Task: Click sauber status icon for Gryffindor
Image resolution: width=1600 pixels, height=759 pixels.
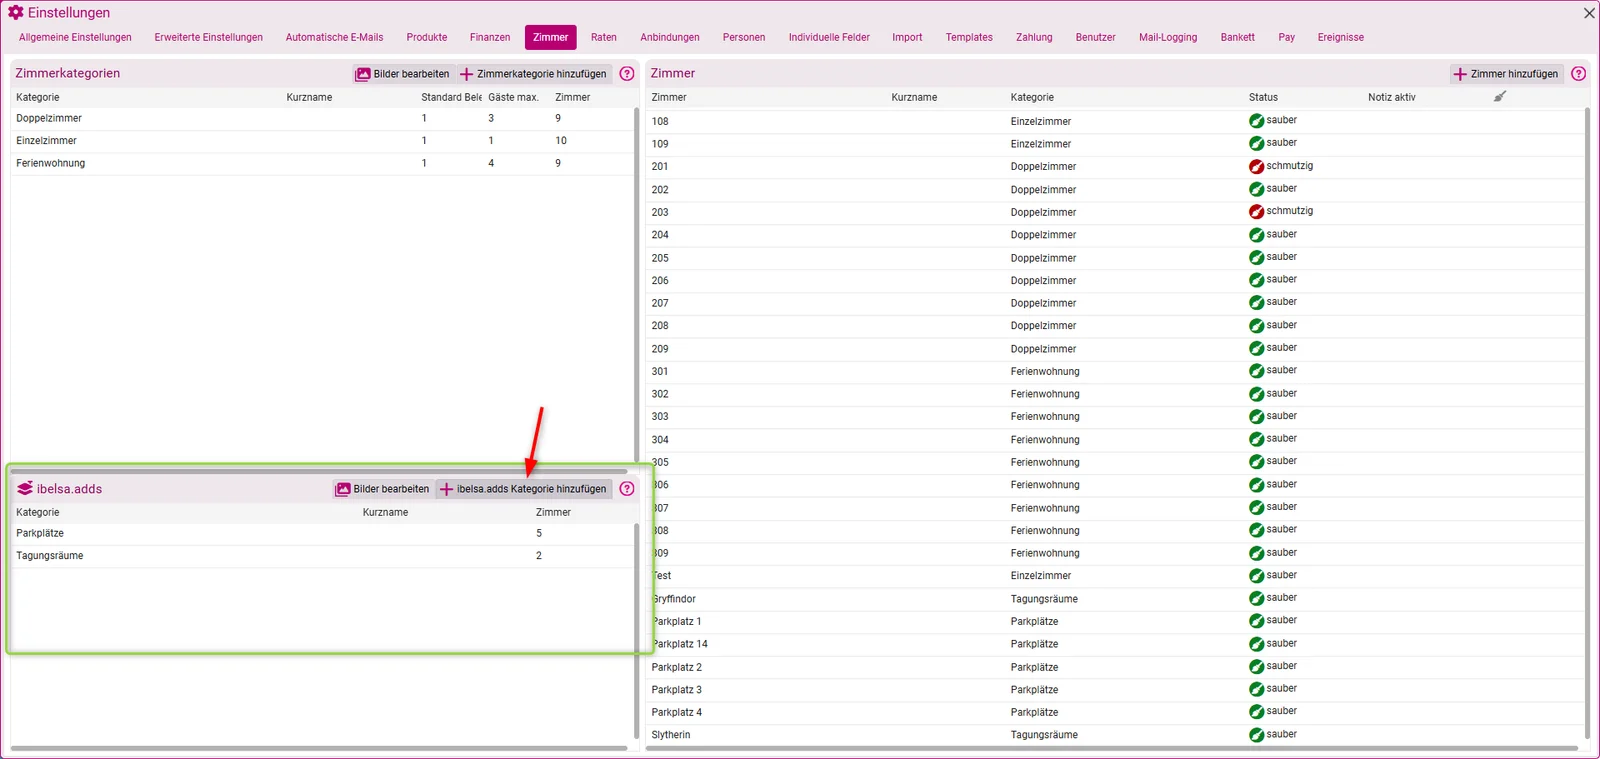Action: pyautogui.click(x=1256, y=599)
